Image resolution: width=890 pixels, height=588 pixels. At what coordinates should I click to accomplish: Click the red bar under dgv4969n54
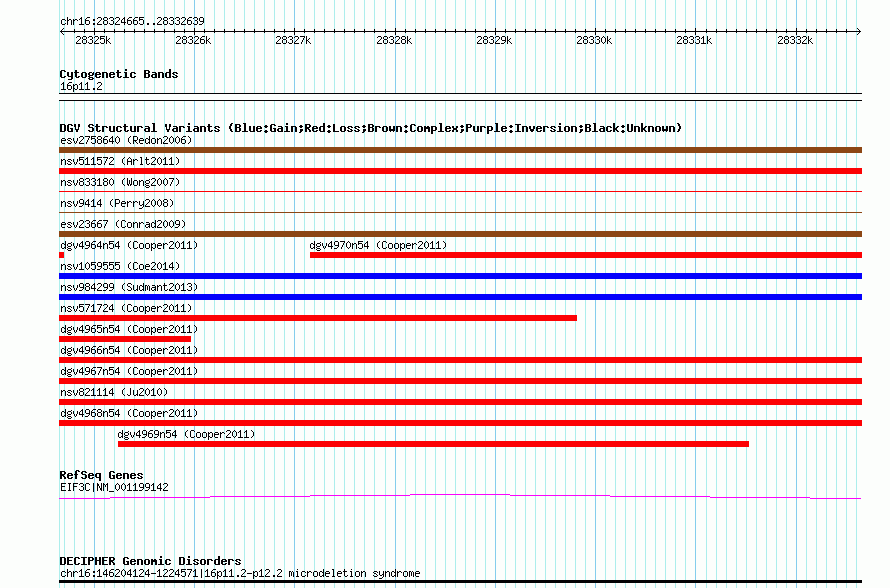(434, 444)
